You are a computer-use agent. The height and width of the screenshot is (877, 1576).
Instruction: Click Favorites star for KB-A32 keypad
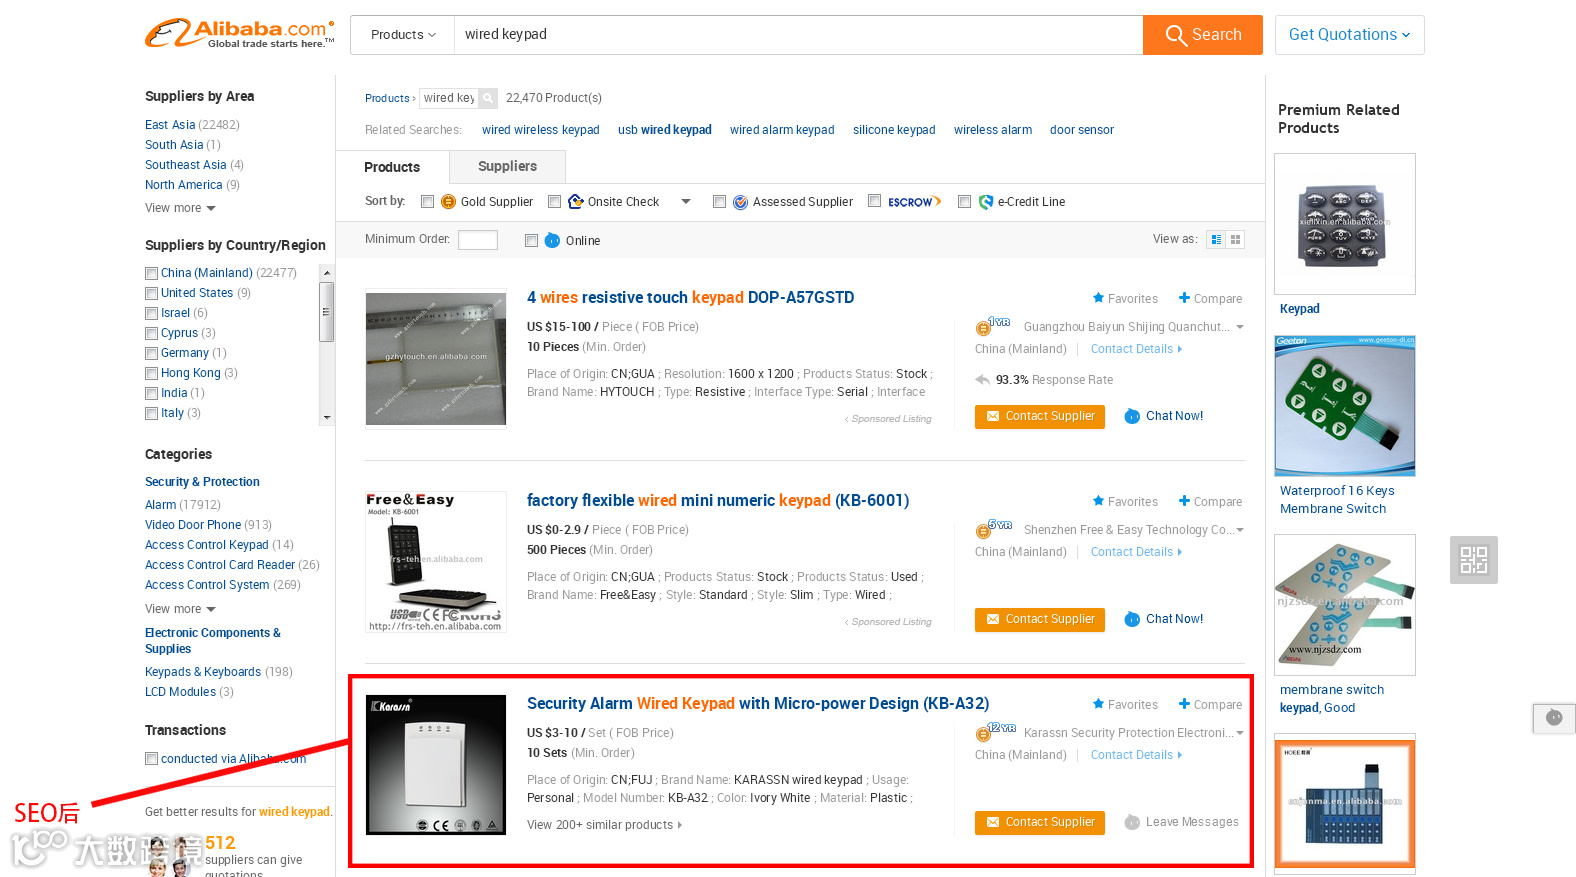[x=1098, y=704]
